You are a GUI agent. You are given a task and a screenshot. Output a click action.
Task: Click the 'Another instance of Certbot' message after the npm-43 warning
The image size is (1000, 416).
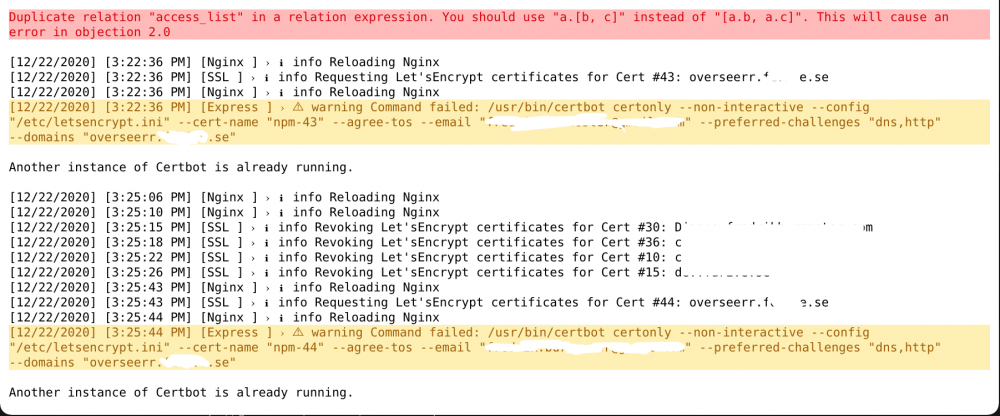181,168
